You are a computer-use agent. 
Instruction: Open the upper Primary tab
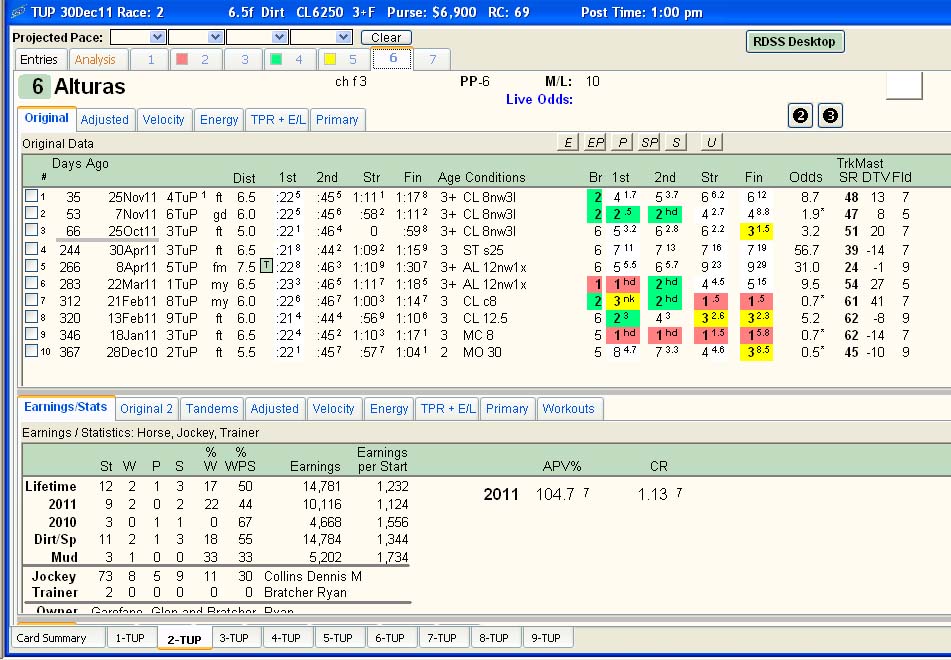click(x=337, y=120)
